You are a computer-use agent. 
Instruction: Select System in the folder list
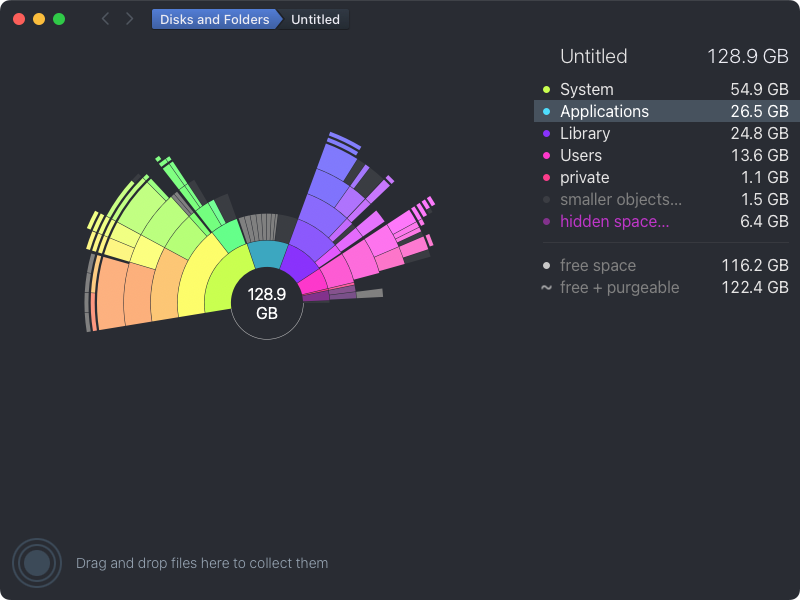[666, 89]
